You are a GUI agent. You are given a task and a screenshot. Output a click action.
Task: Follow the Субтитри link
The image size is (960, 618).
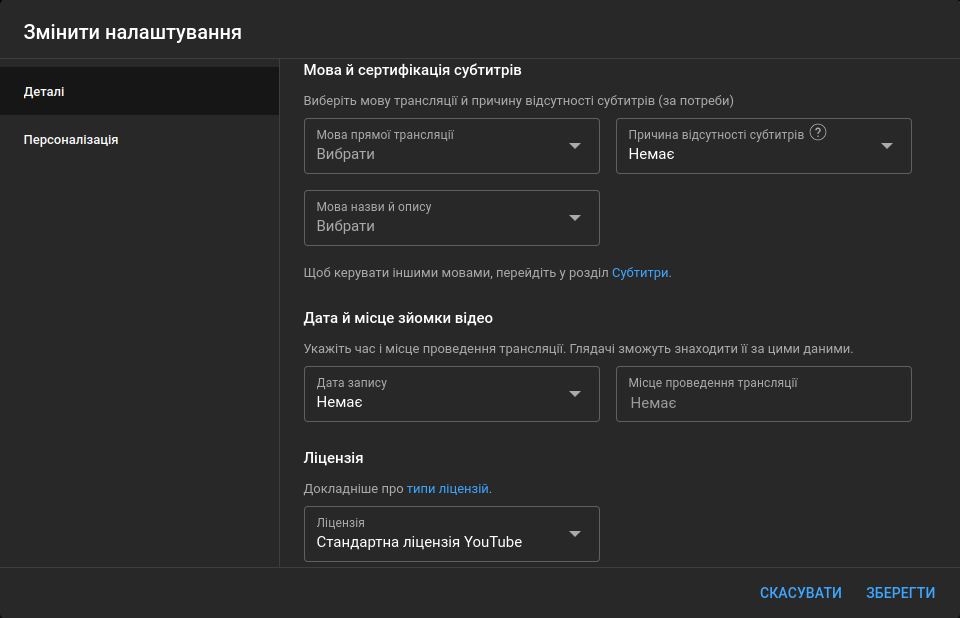point(640,272)
